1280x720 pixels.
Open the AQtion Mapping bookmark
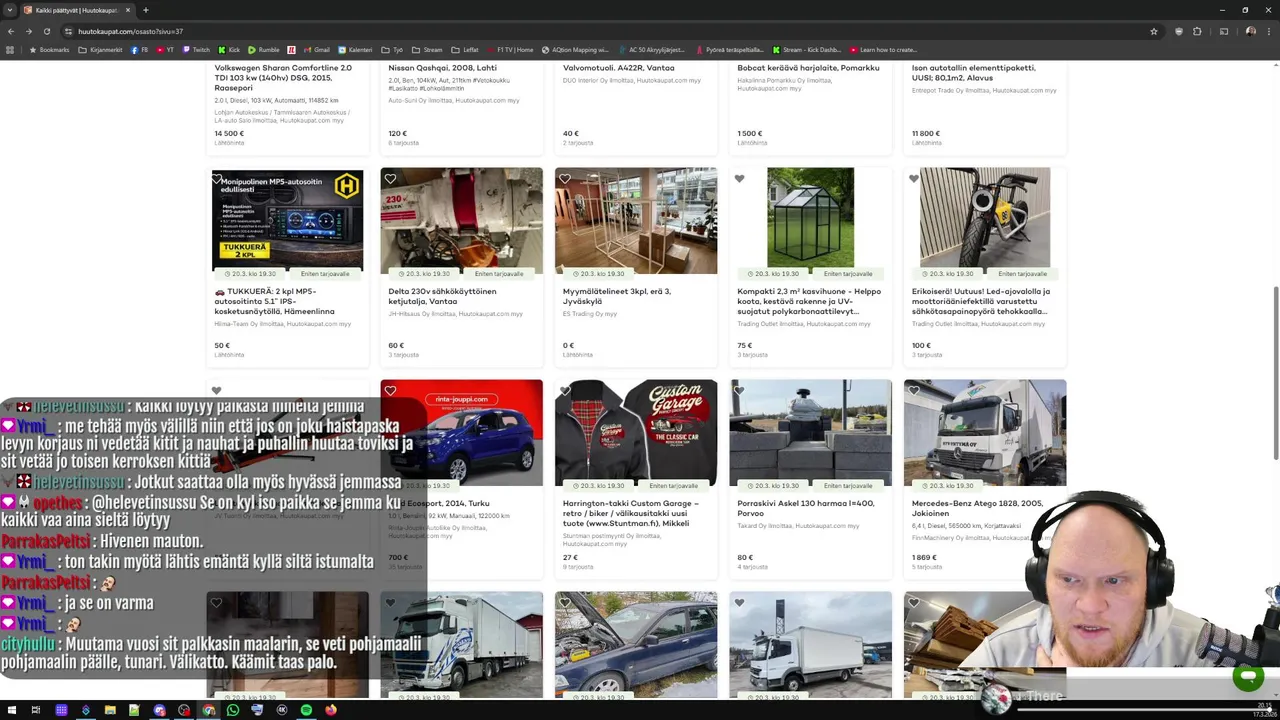point(575,49)
